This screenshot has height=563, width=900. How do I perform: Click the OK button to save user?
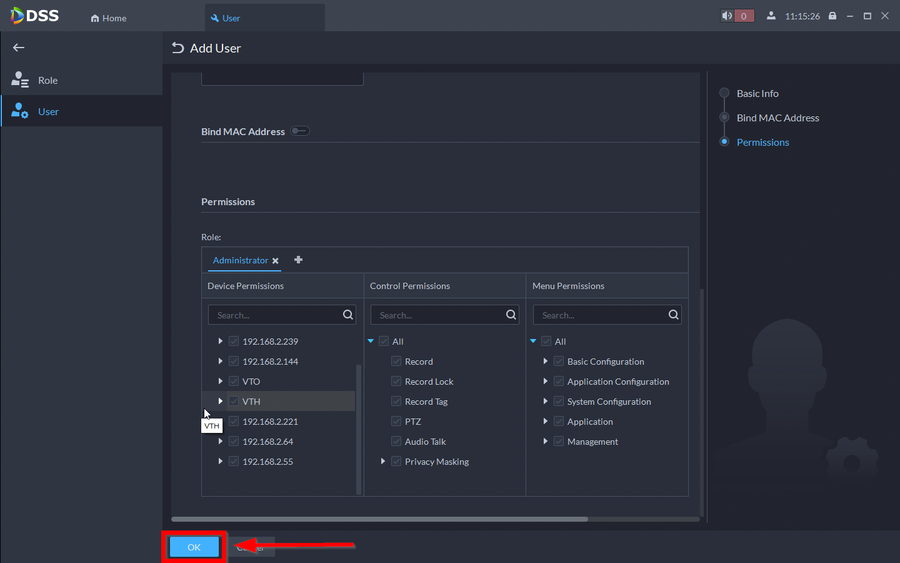coord(194,547)
